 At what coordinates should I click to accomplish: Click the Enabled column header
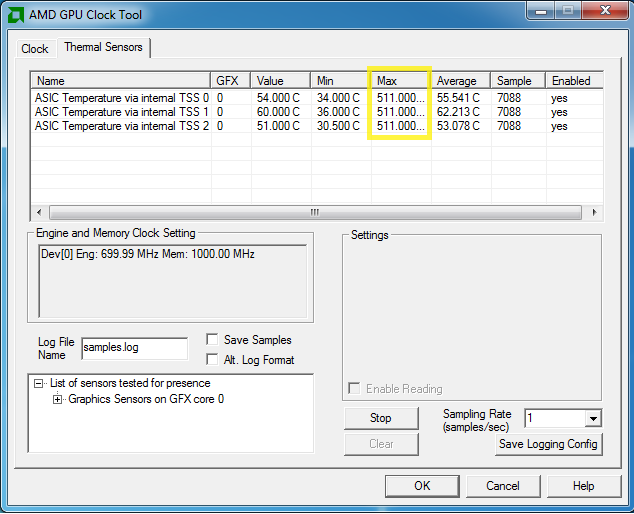click(x=575, y=80)
